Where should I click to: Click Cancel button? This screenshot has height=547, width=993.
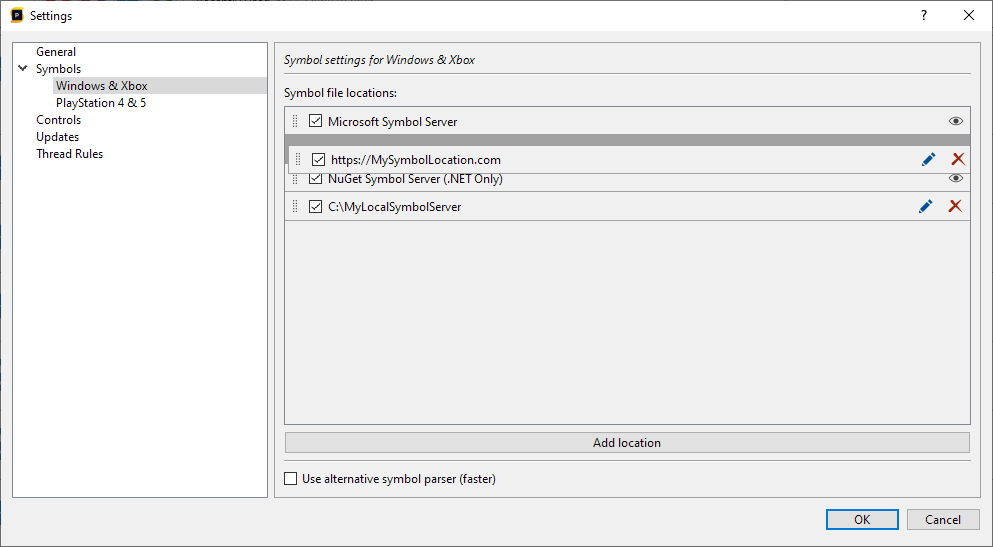(943, 520)
